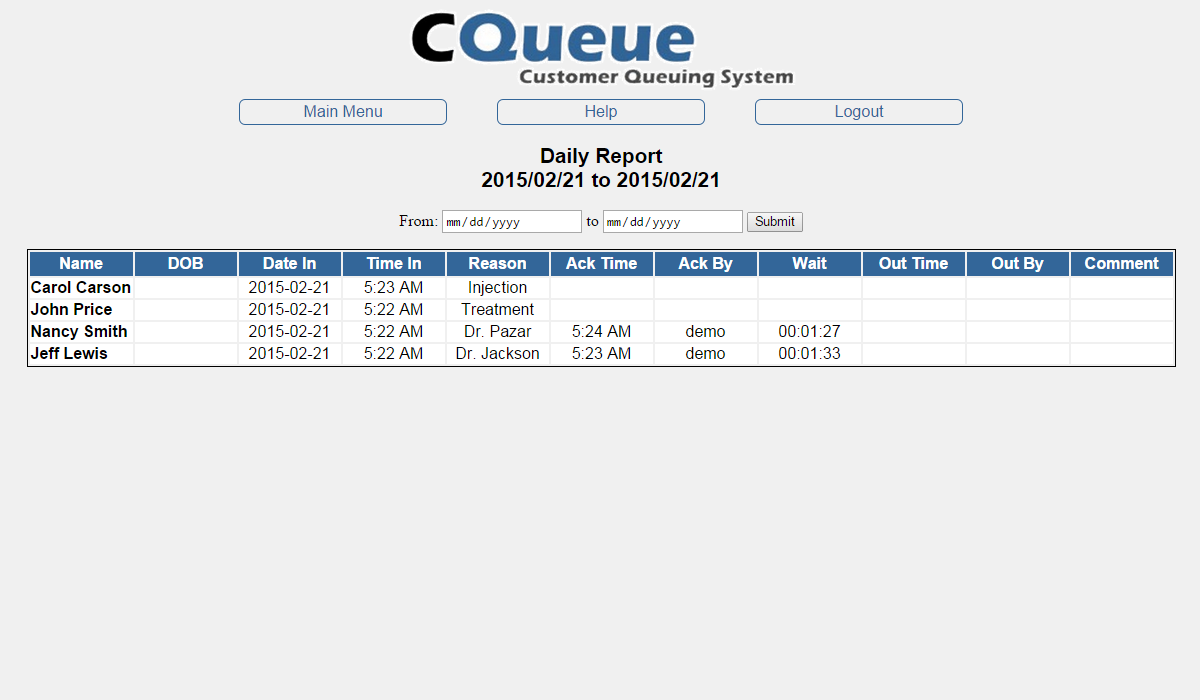Select the John Price name cell
The height and width of the screenshot is (700, 1200).
81,310
